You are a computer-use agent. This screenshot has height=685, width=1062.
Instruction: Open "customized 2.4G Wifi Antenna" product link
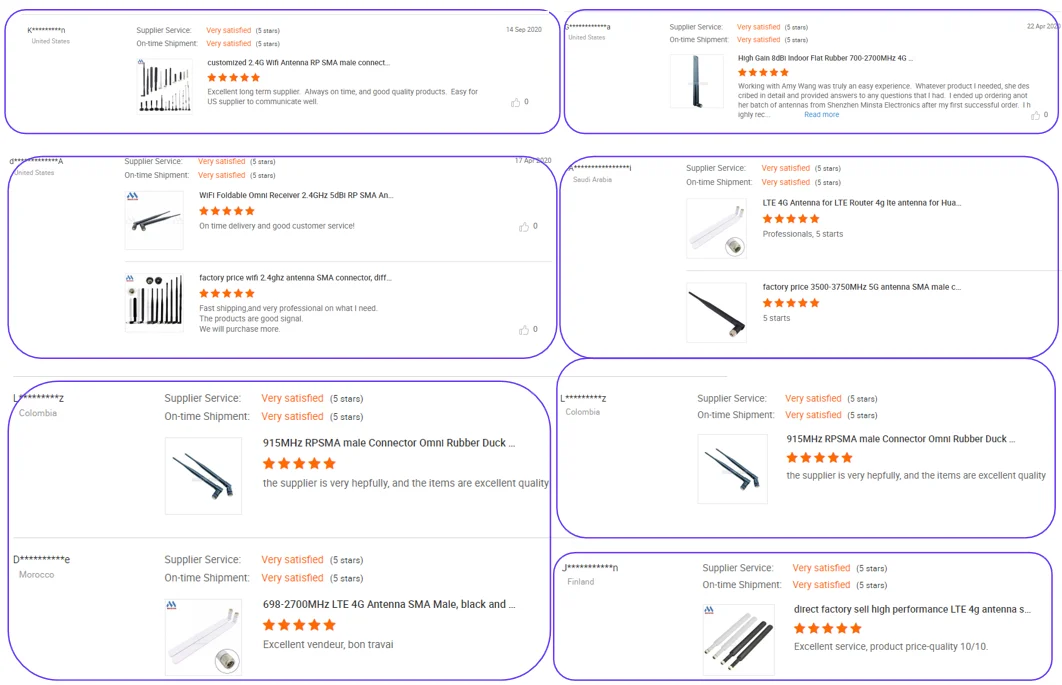coord(298,62)
